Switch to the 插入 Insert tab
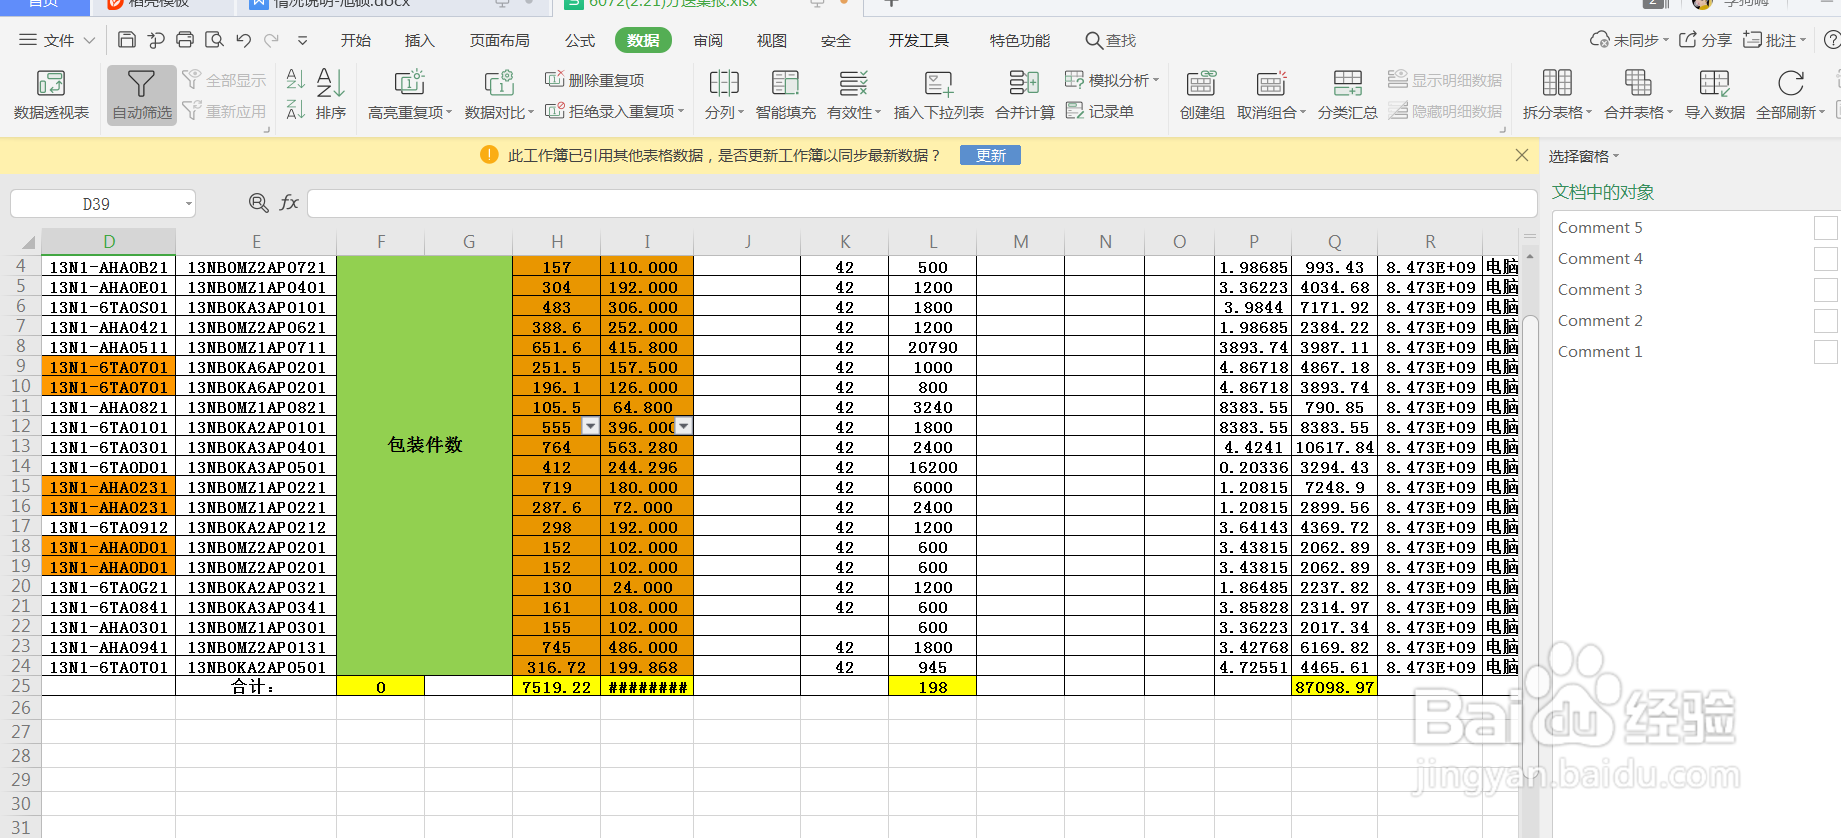Screen dimensions: 1841x838 420,40
